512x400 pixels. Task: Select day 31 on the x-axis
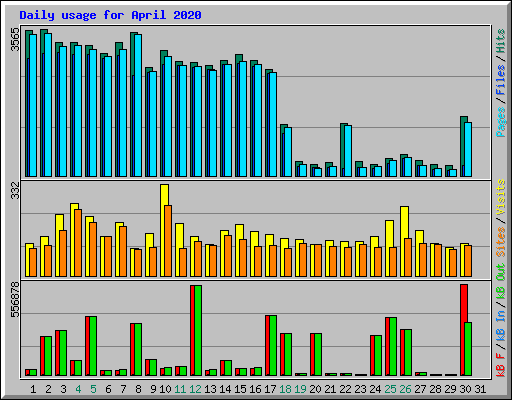(x=480, y=389)
